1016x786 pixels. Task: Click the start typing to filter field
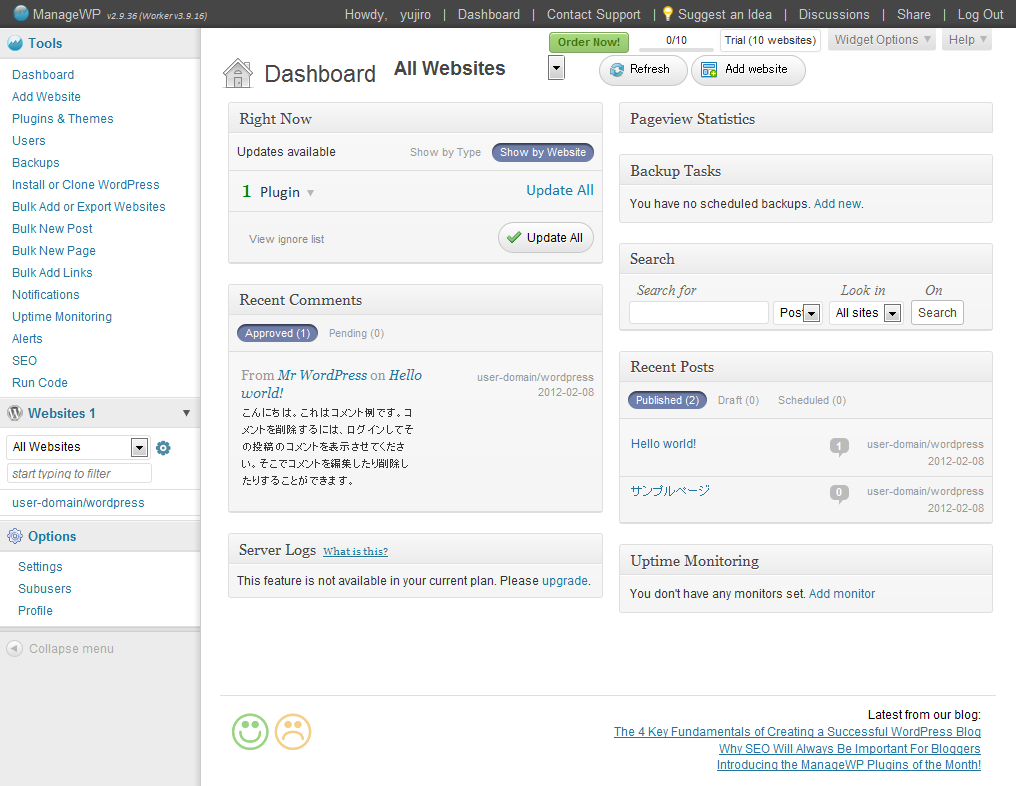[79, 473]
